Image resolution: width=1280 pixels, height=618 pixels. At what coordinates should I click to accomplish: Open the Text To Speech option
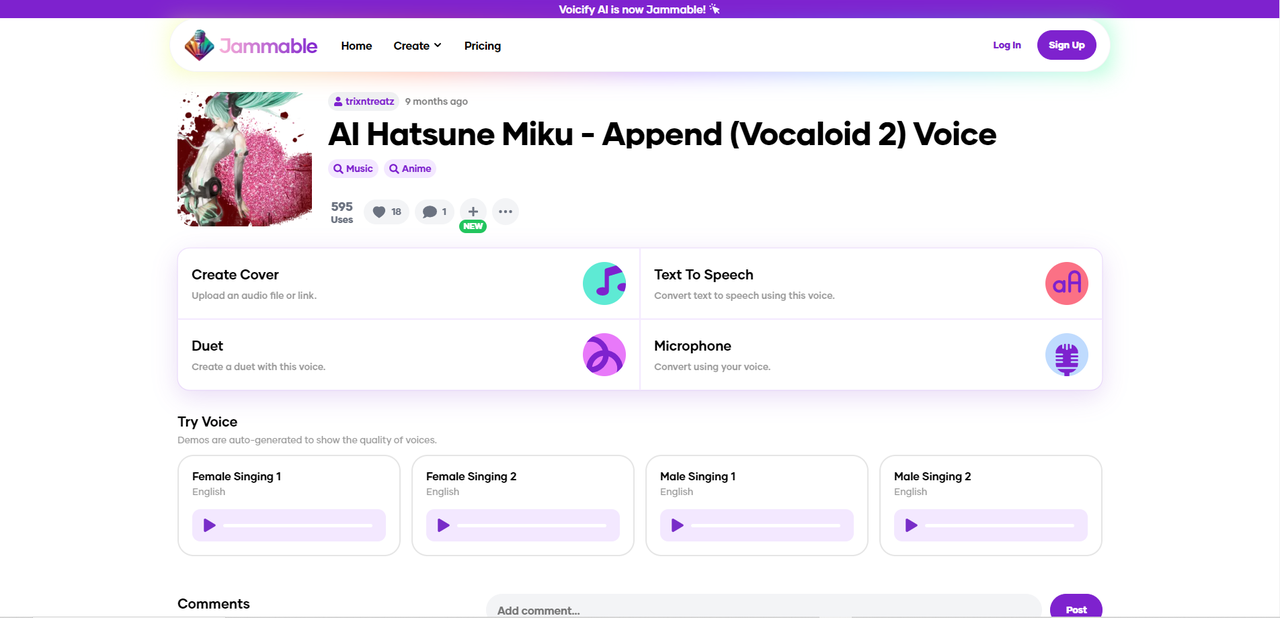[871, 284]
